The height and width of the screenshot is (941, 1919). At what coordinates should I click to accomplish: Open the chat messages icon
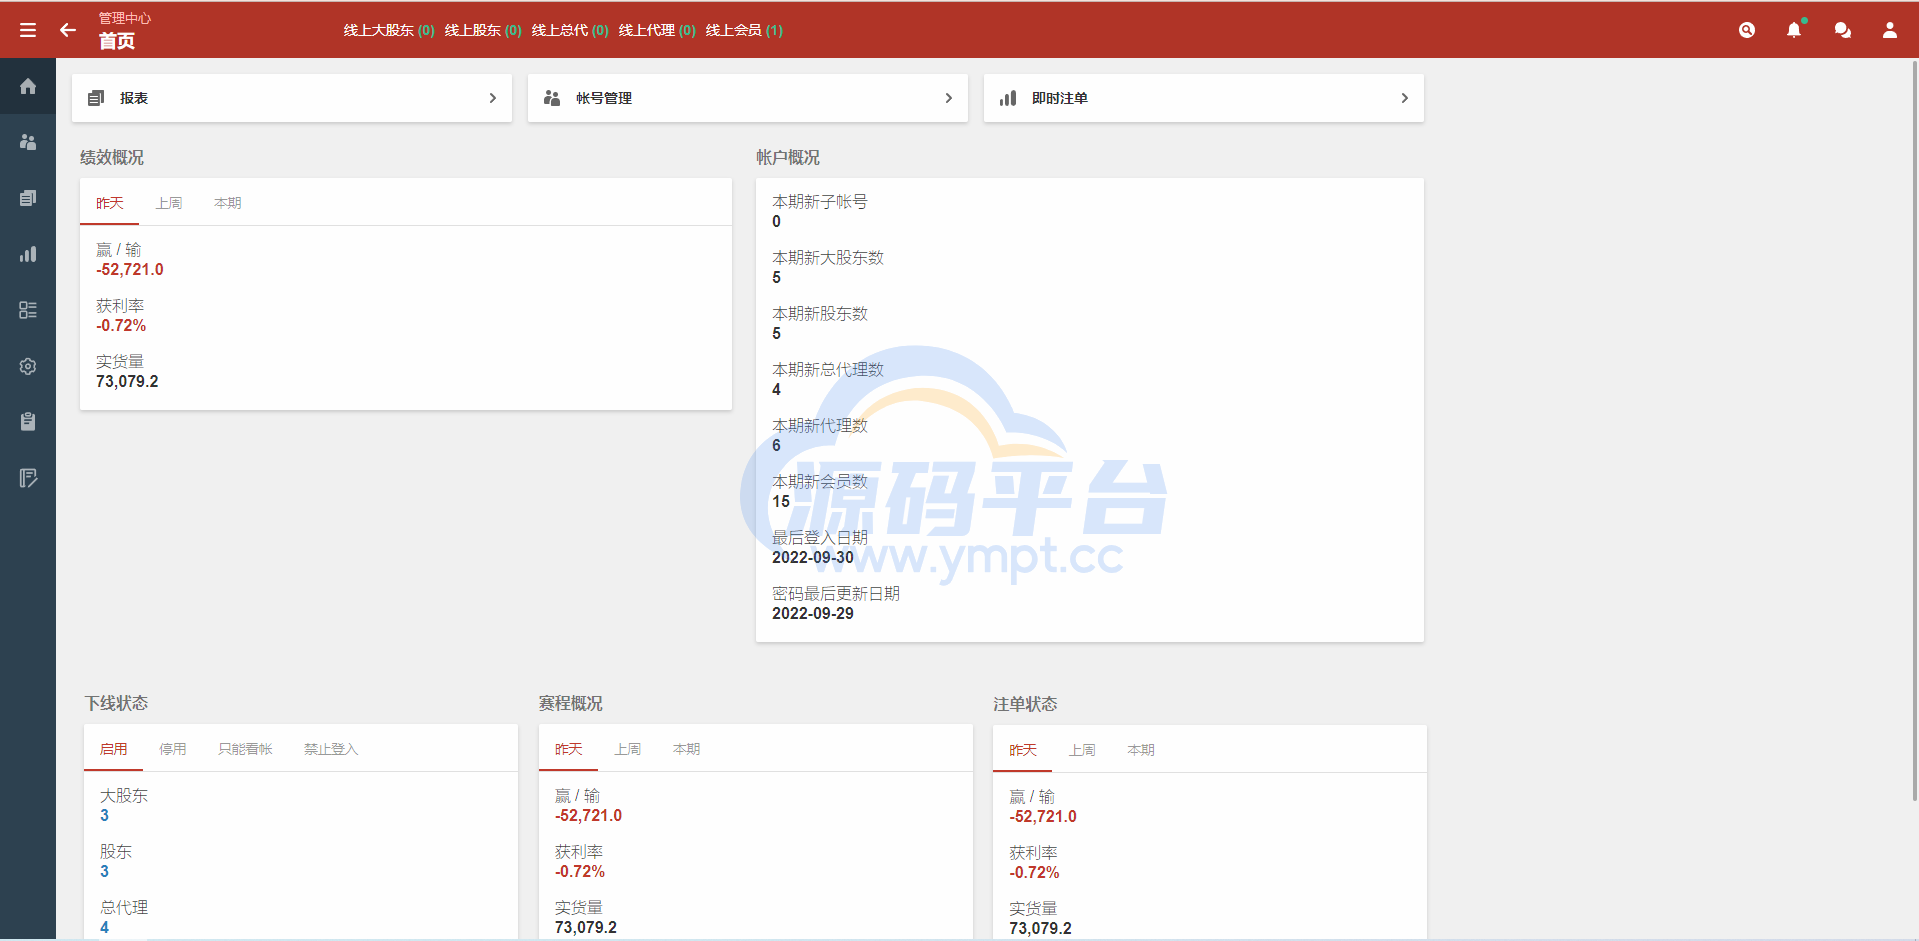point(1842,30)
